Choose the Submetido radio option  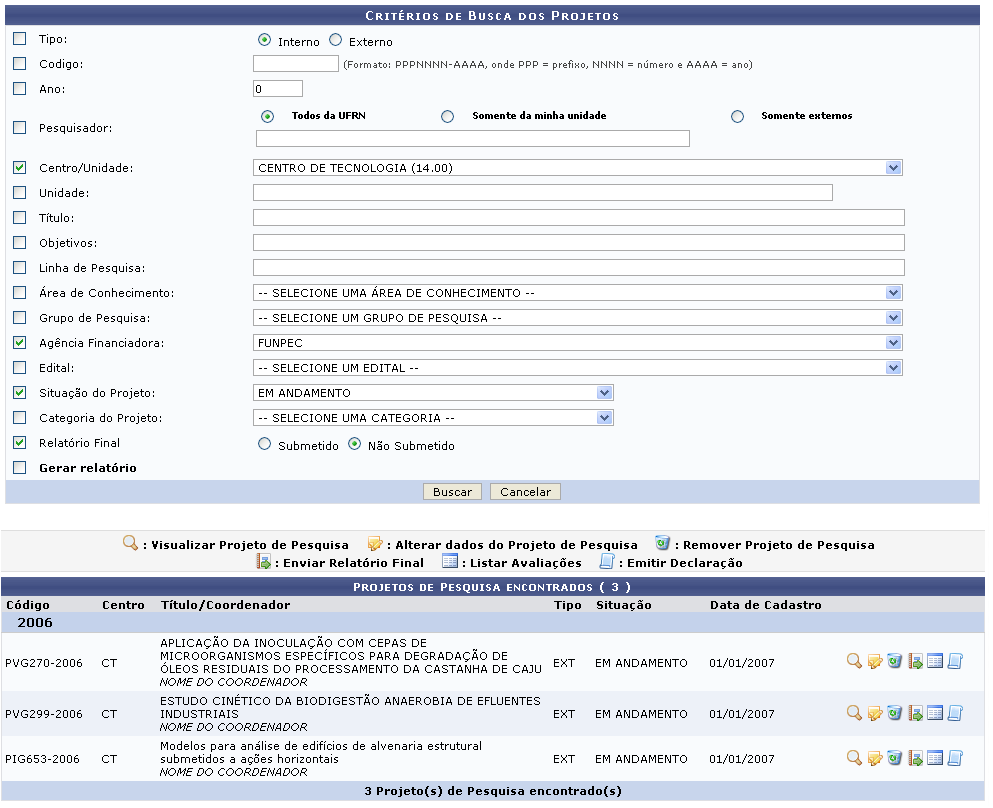tap(265, 445)
